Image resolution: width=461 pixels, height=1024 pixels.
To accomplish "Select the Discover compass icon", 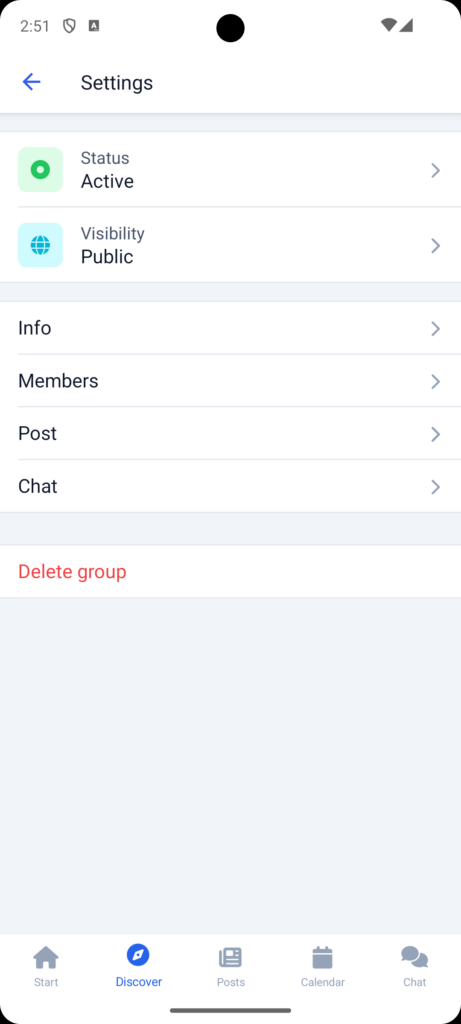I will (138, 955).
